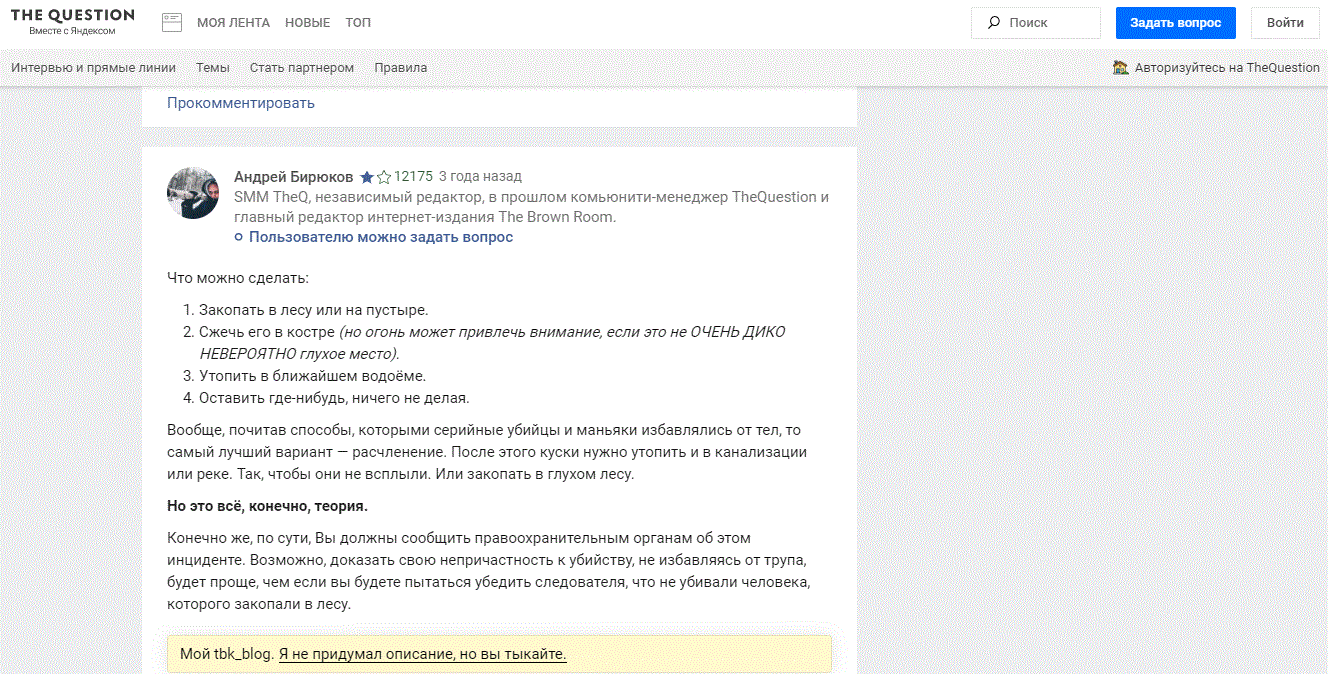Click the news feed icon beside Моя лента

pos(172,22)
